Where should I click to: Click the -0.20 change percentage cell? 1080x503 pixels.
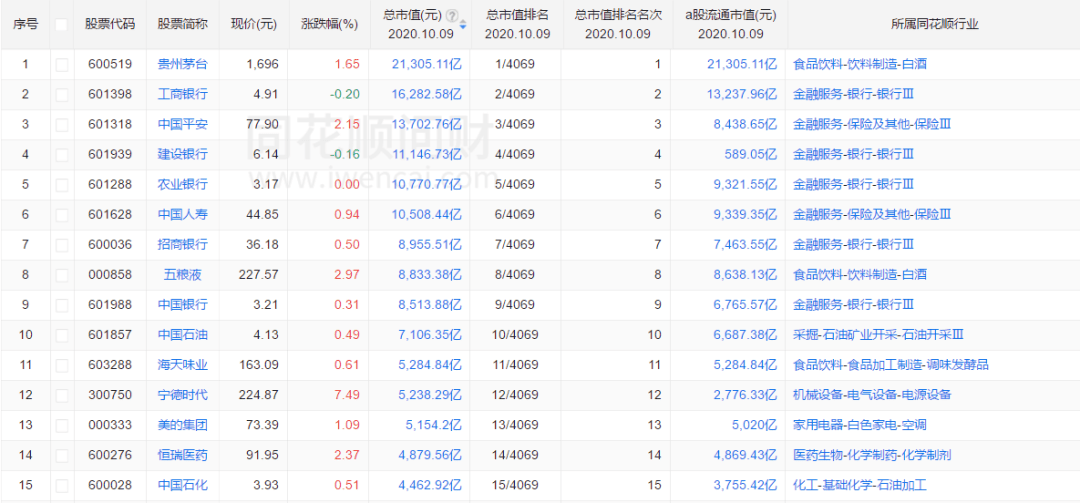point(345,94)
